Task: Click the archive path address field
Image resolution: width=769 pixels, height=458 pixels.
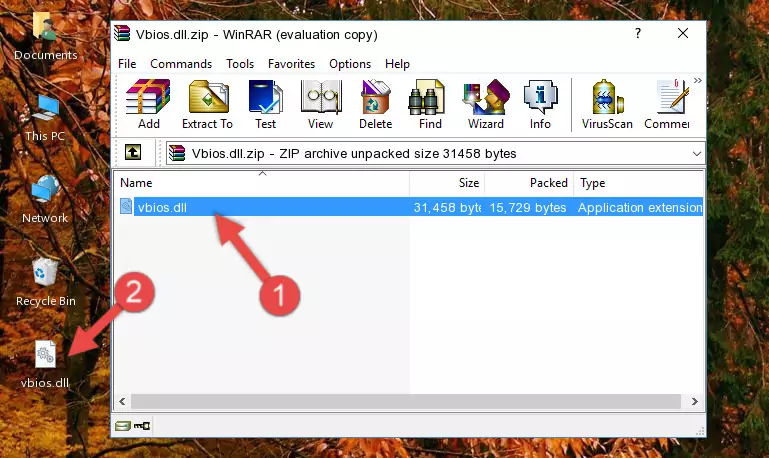Action: 436,153
